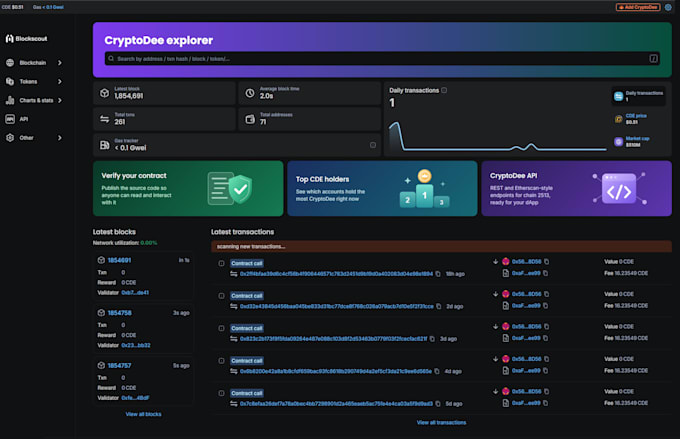Expand the Blockchain chevron arrow

point(60,63)
